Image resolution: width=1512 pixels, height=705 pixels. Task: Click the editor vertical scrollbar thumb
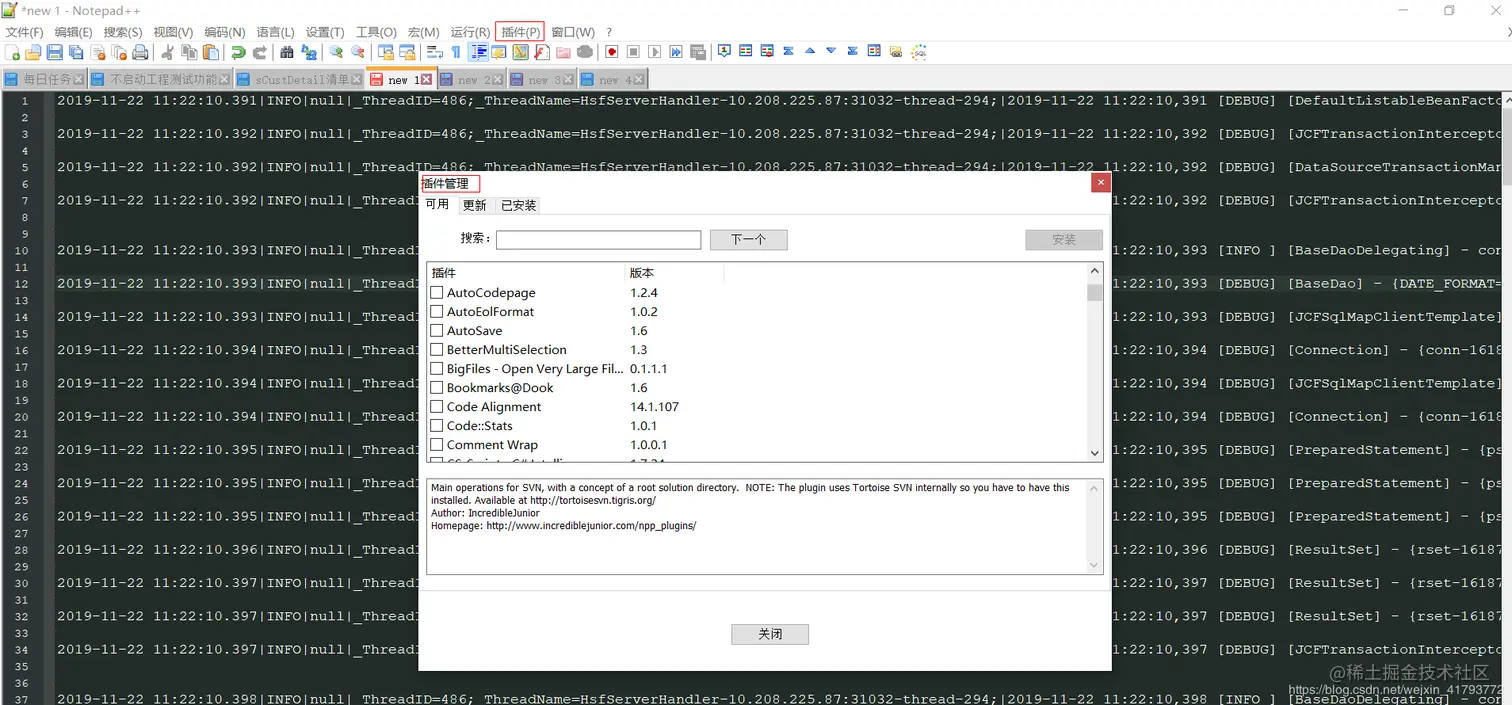pos(1506,145)
